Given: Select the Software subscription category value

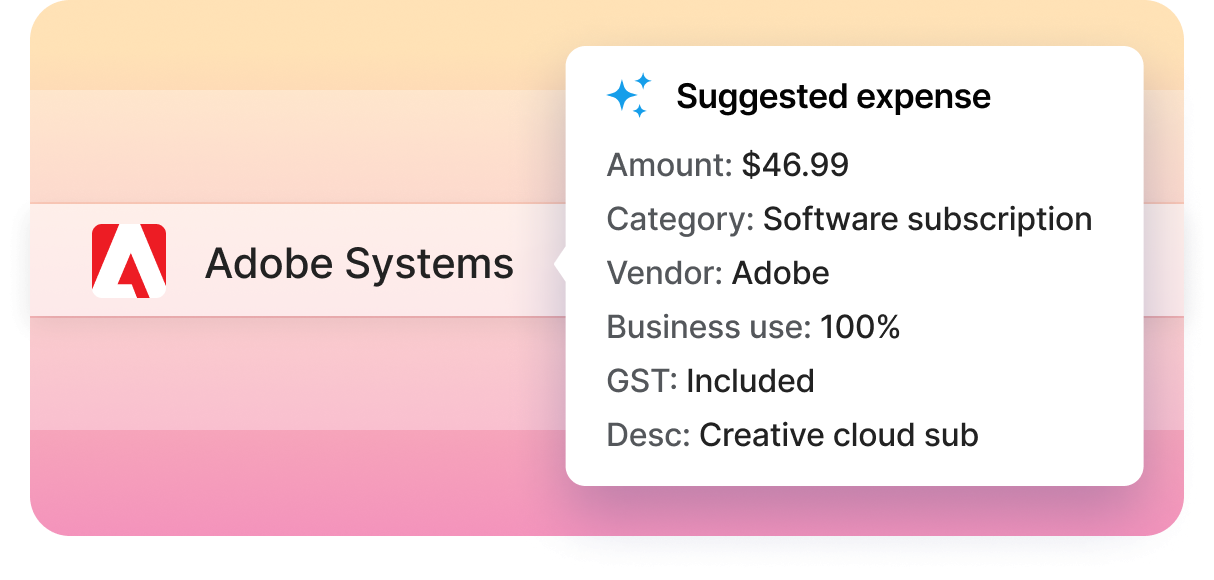Looking at the screenshot, I should click(x=927, y=219).
